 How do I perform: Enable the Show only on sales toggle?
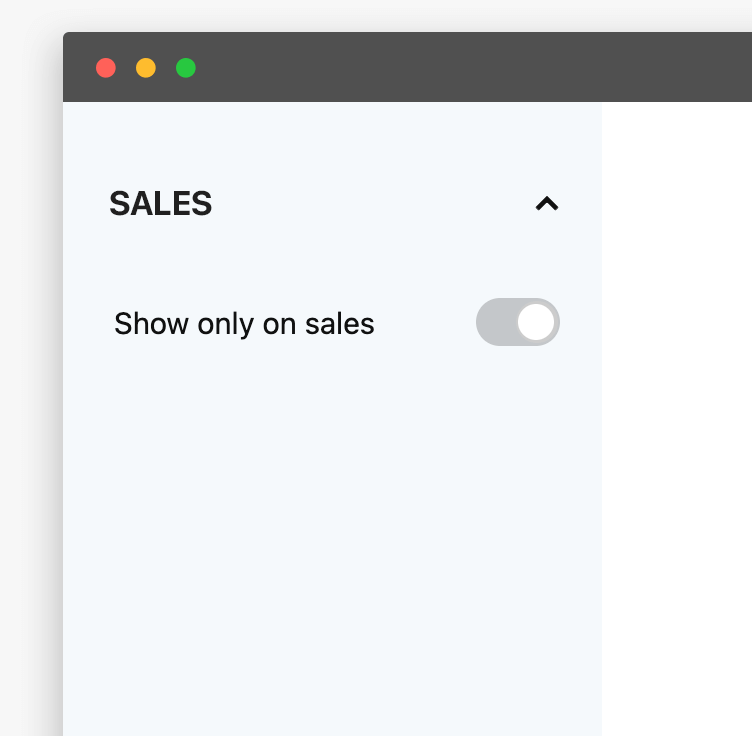pos(517,322)
